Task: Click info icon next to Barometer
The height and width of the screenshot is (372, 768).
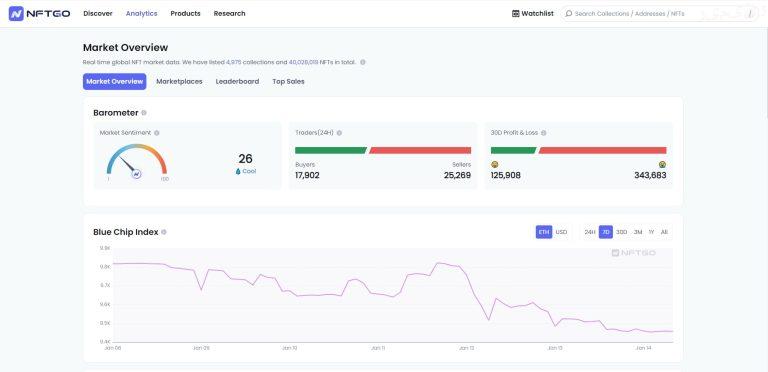Action: (144, 113)
